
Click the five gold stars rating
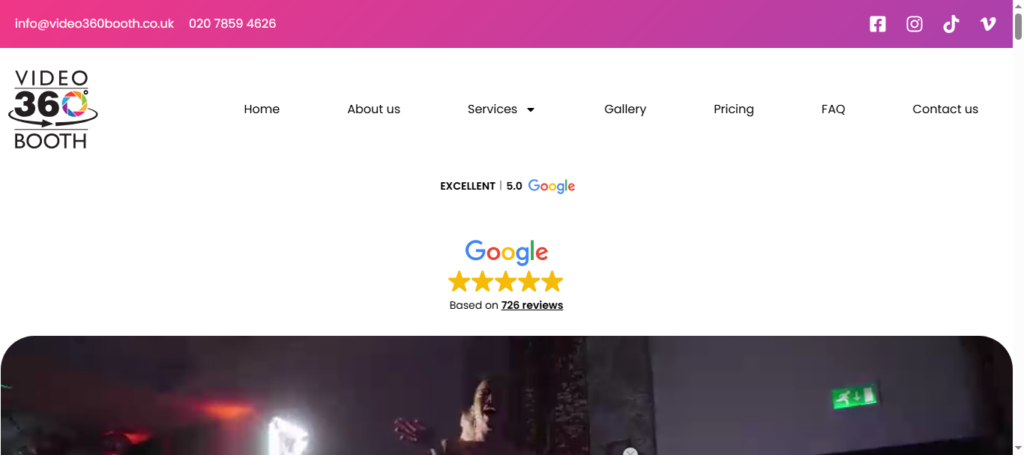click(505, 281)
